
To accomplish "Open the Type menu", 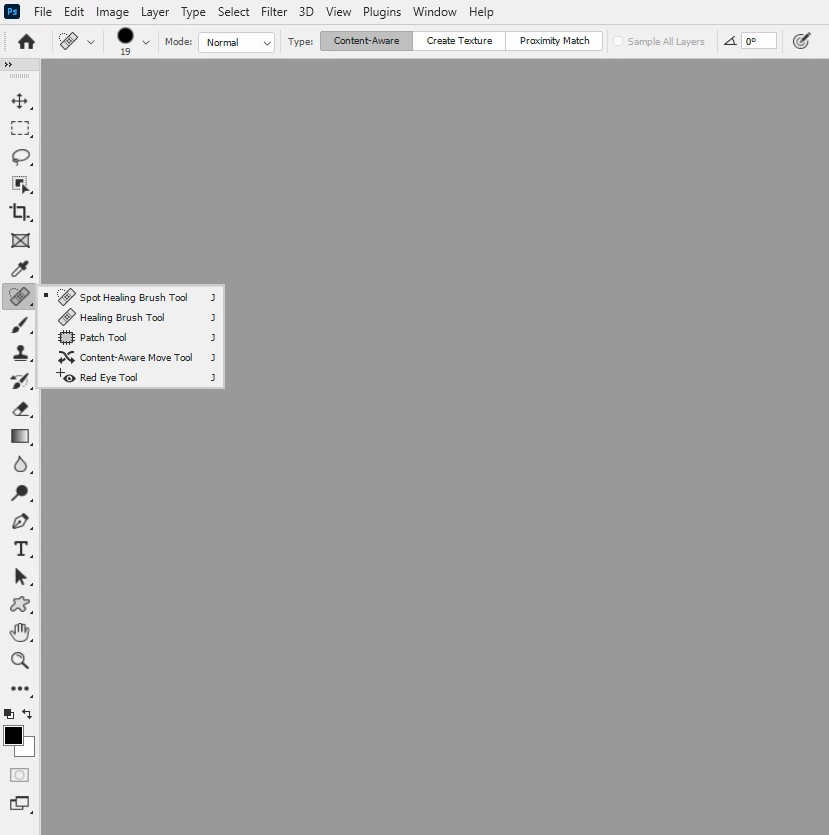I will (193, 12).
